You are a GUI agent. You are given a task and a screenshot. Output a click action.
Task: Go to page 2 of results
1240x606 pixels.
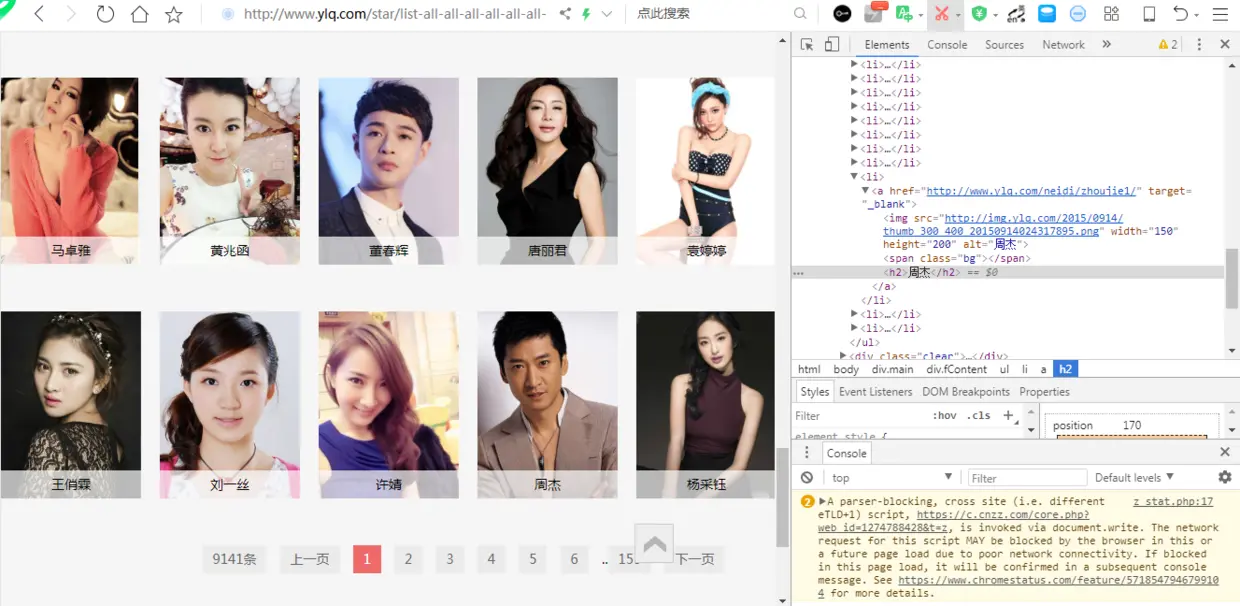point(408,559)
